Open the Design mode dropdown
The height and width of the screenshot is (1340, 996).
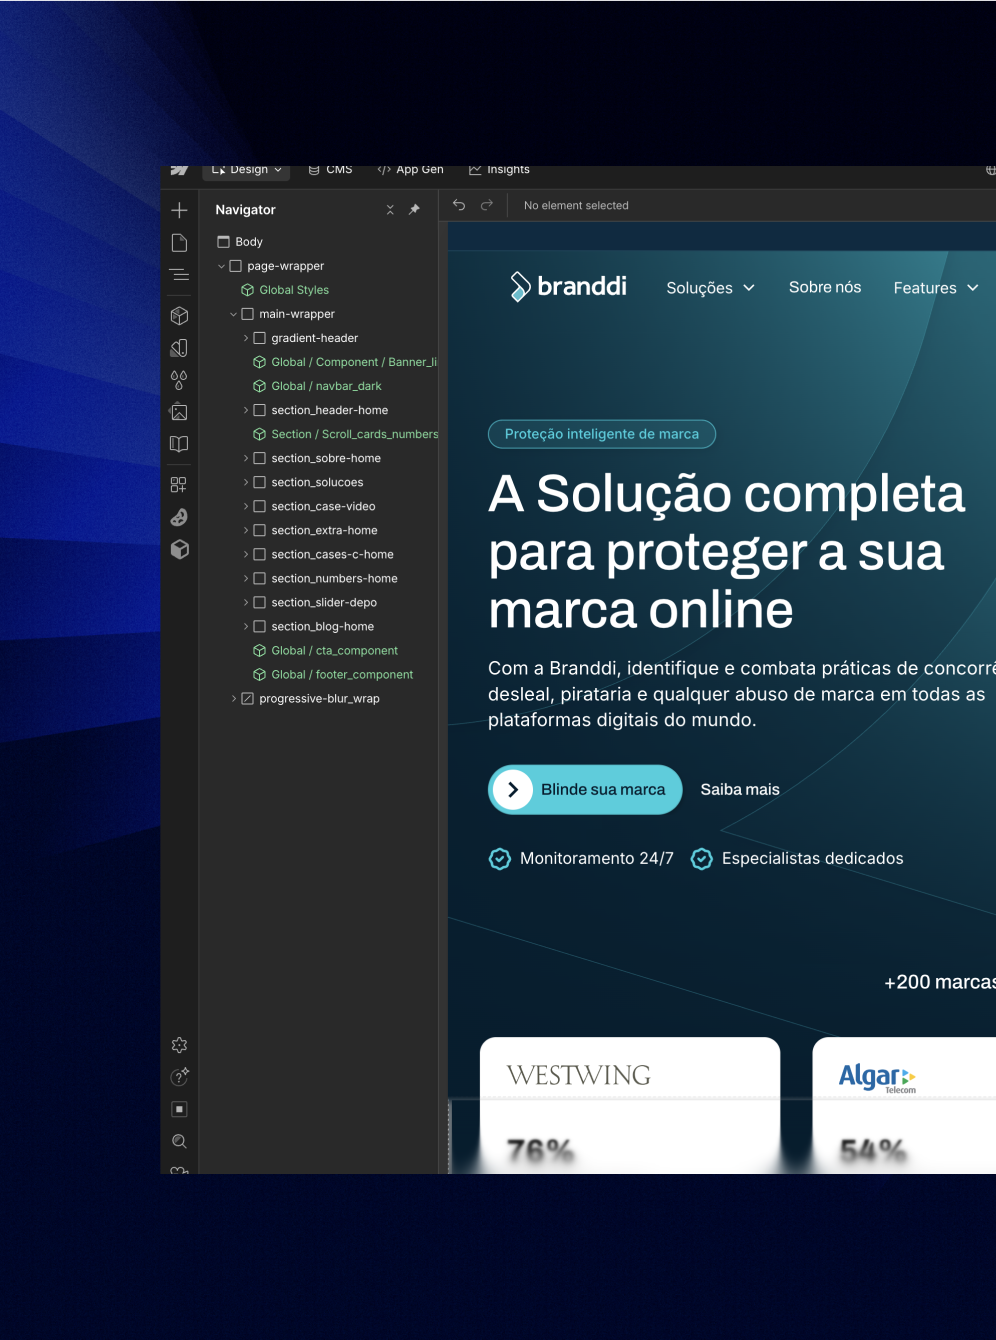(246, 171)
